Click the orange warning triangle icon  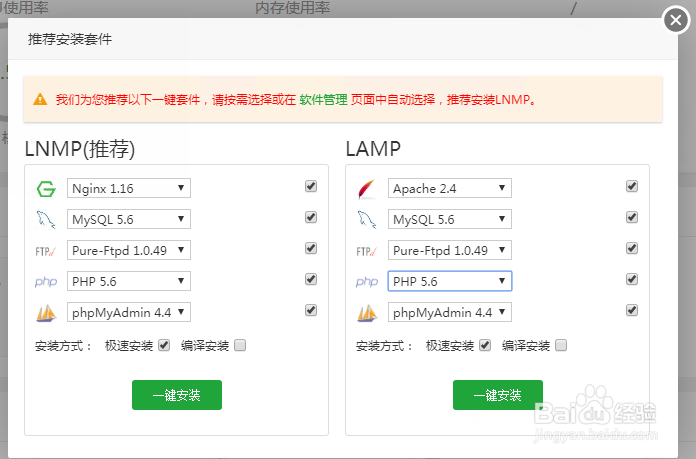tap(40, 99)
